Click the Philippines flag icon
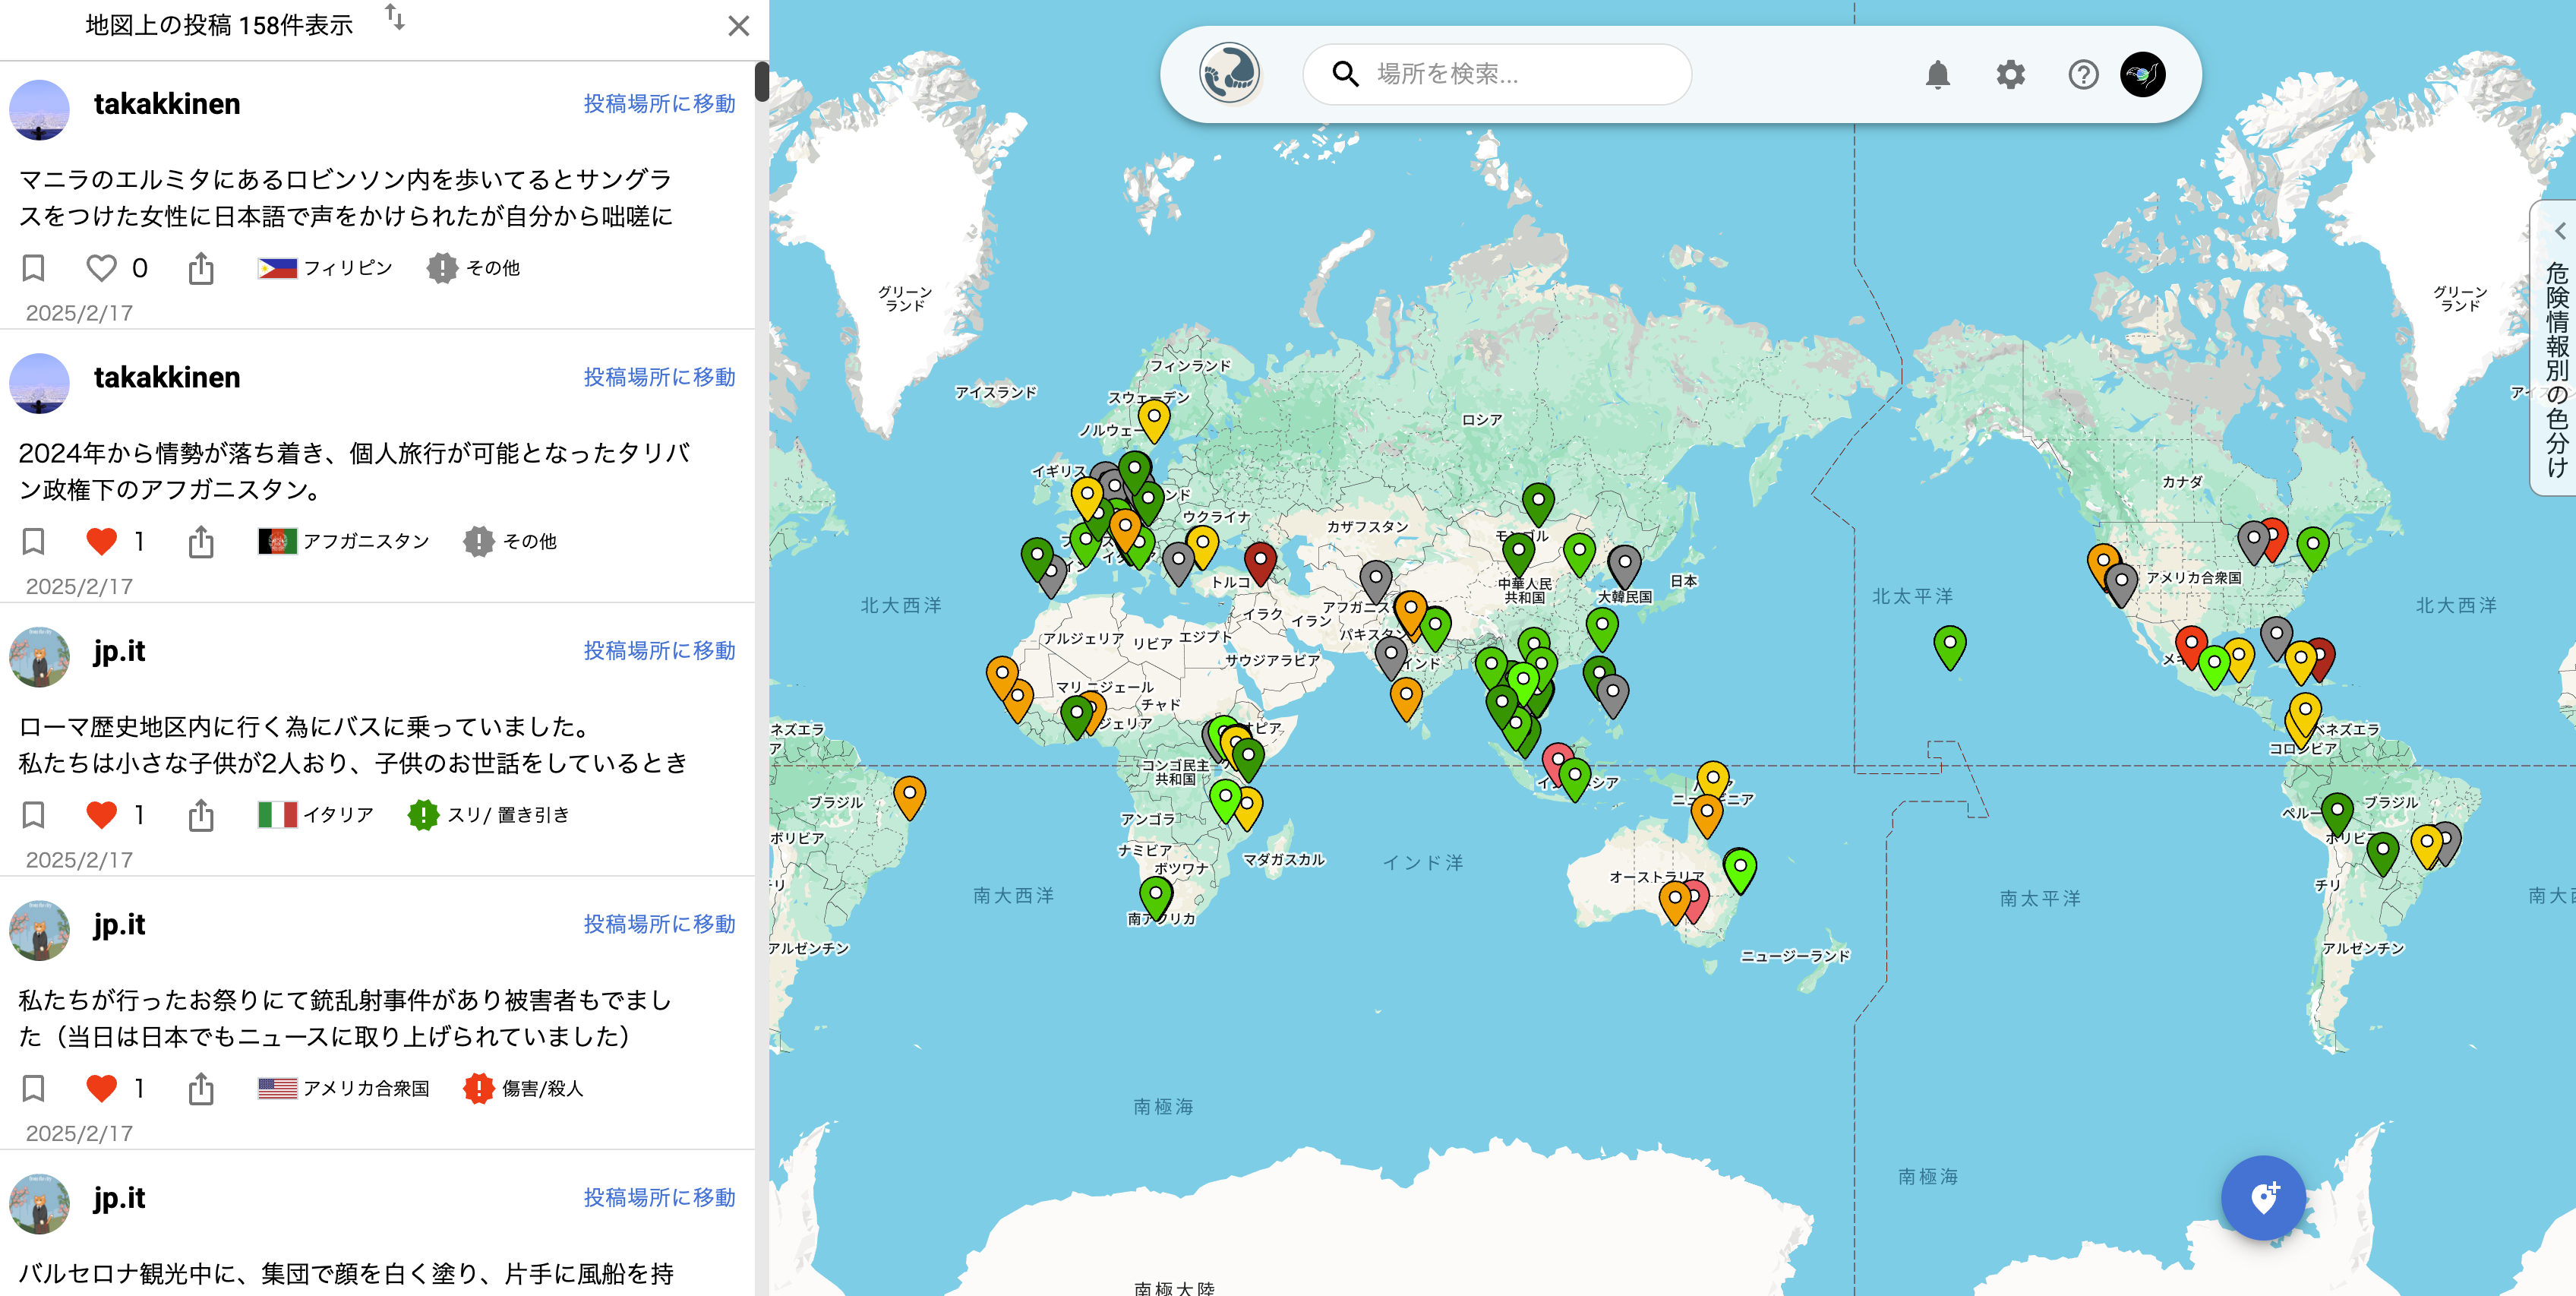Viewport: 2576px width, 1296px height. click(277, 268)
